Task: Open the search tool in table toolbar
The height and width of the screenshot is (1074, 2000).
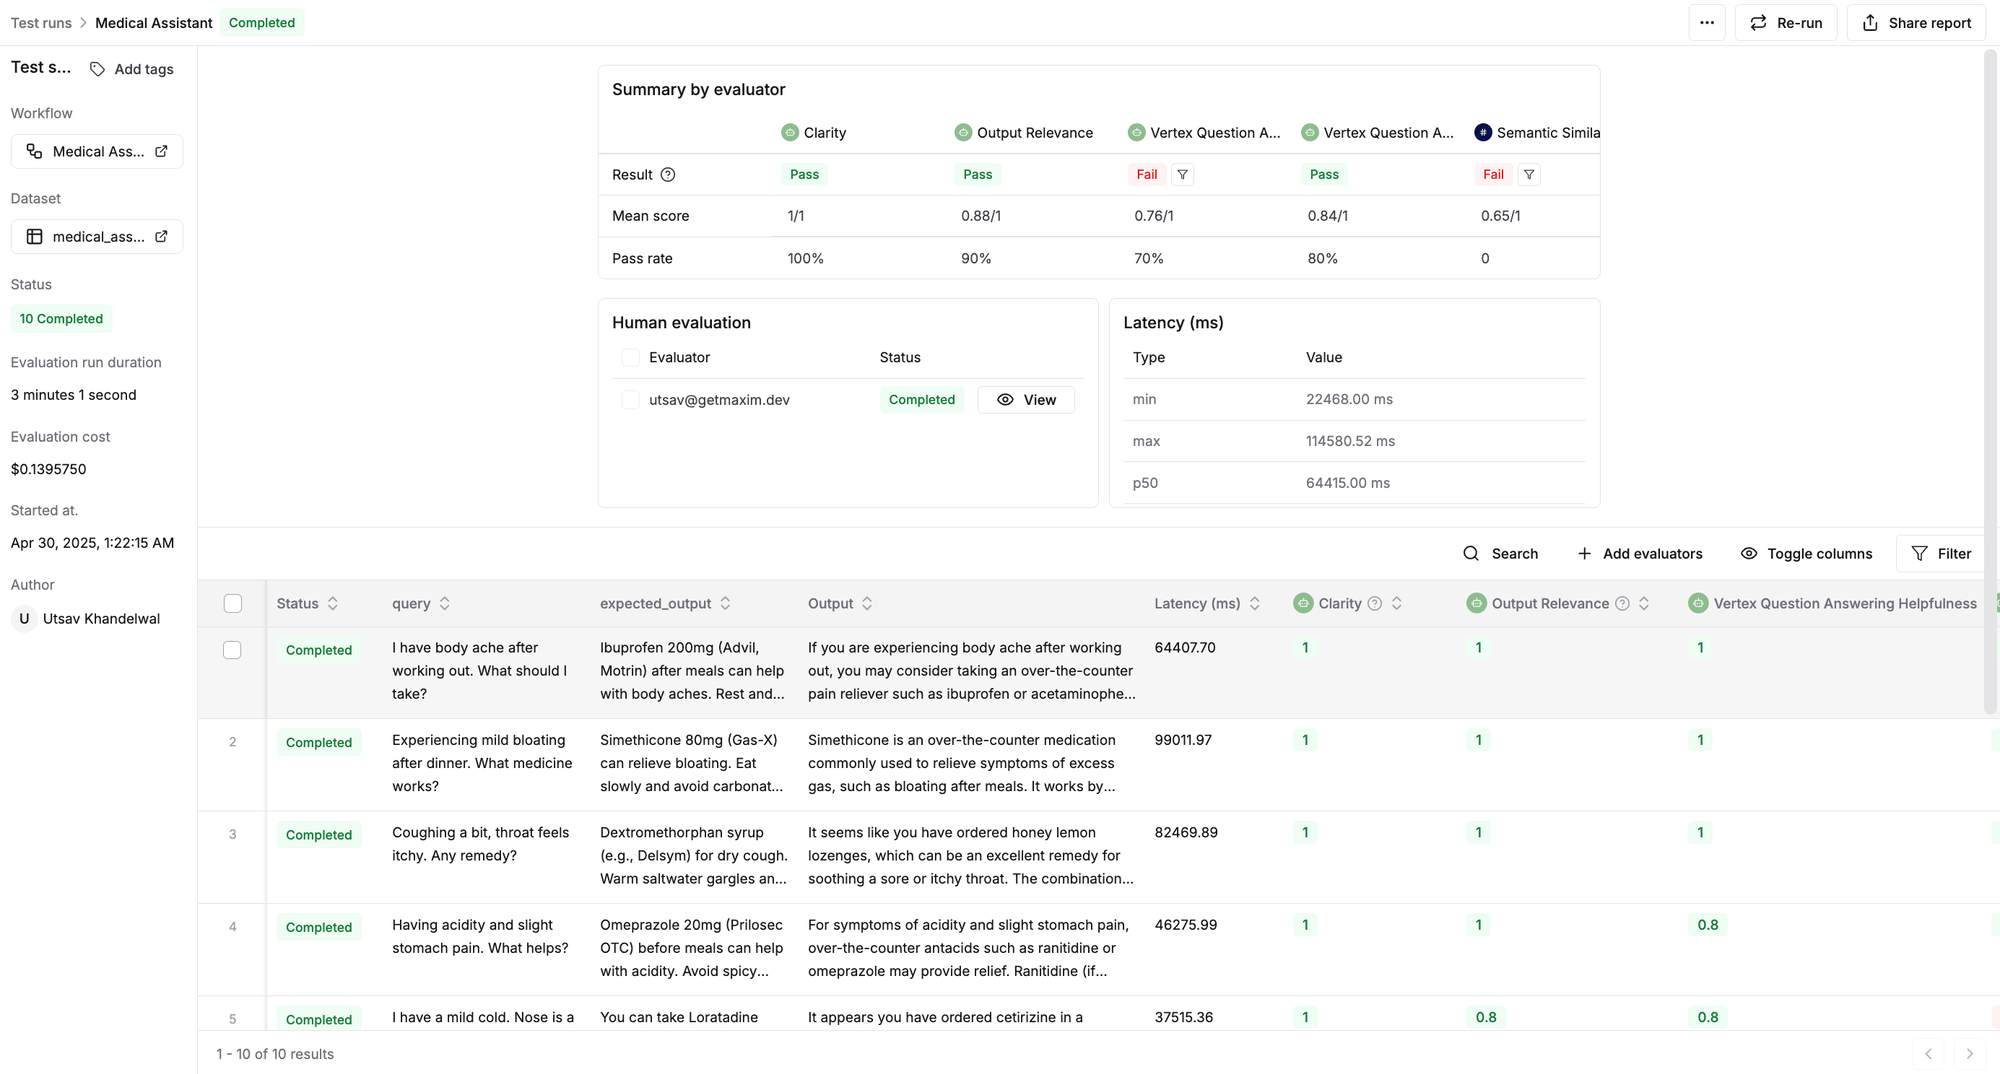Action: click(x=1500, y=554)
